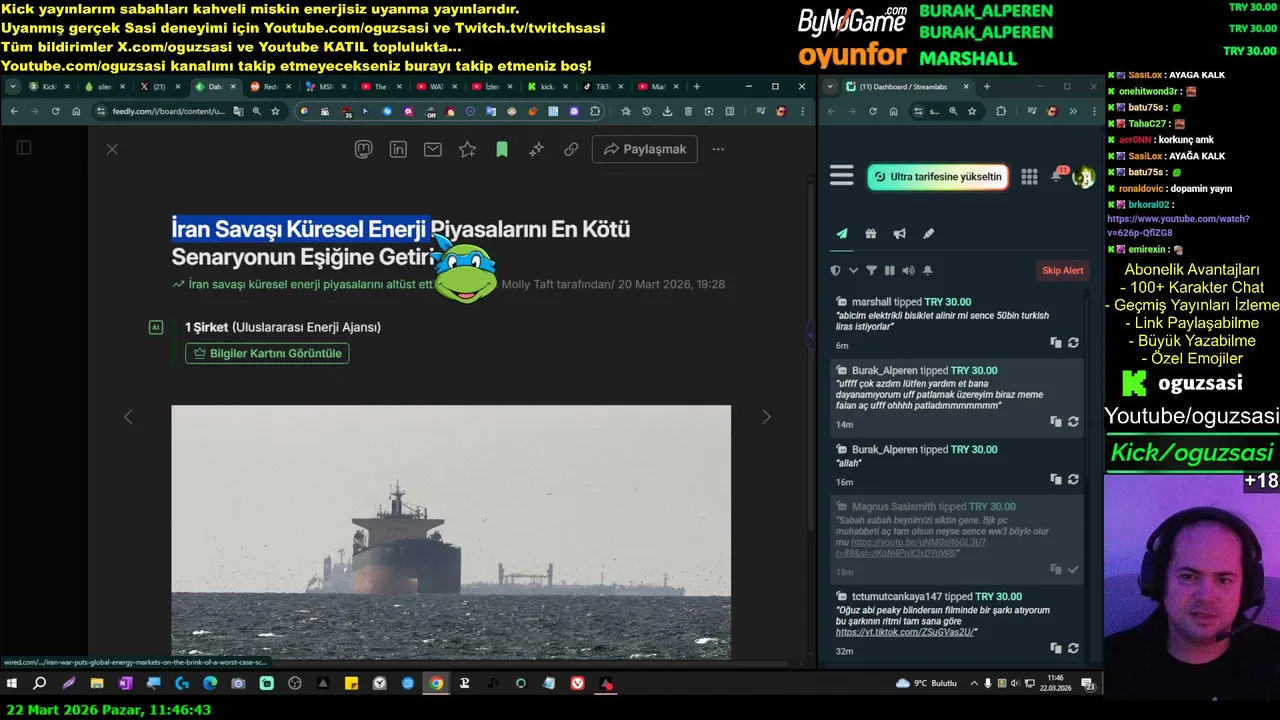Click Bilgiler Kartını Görüntüle button
1280x720 pixels.
pyautogui.click(x=267, y=353)
